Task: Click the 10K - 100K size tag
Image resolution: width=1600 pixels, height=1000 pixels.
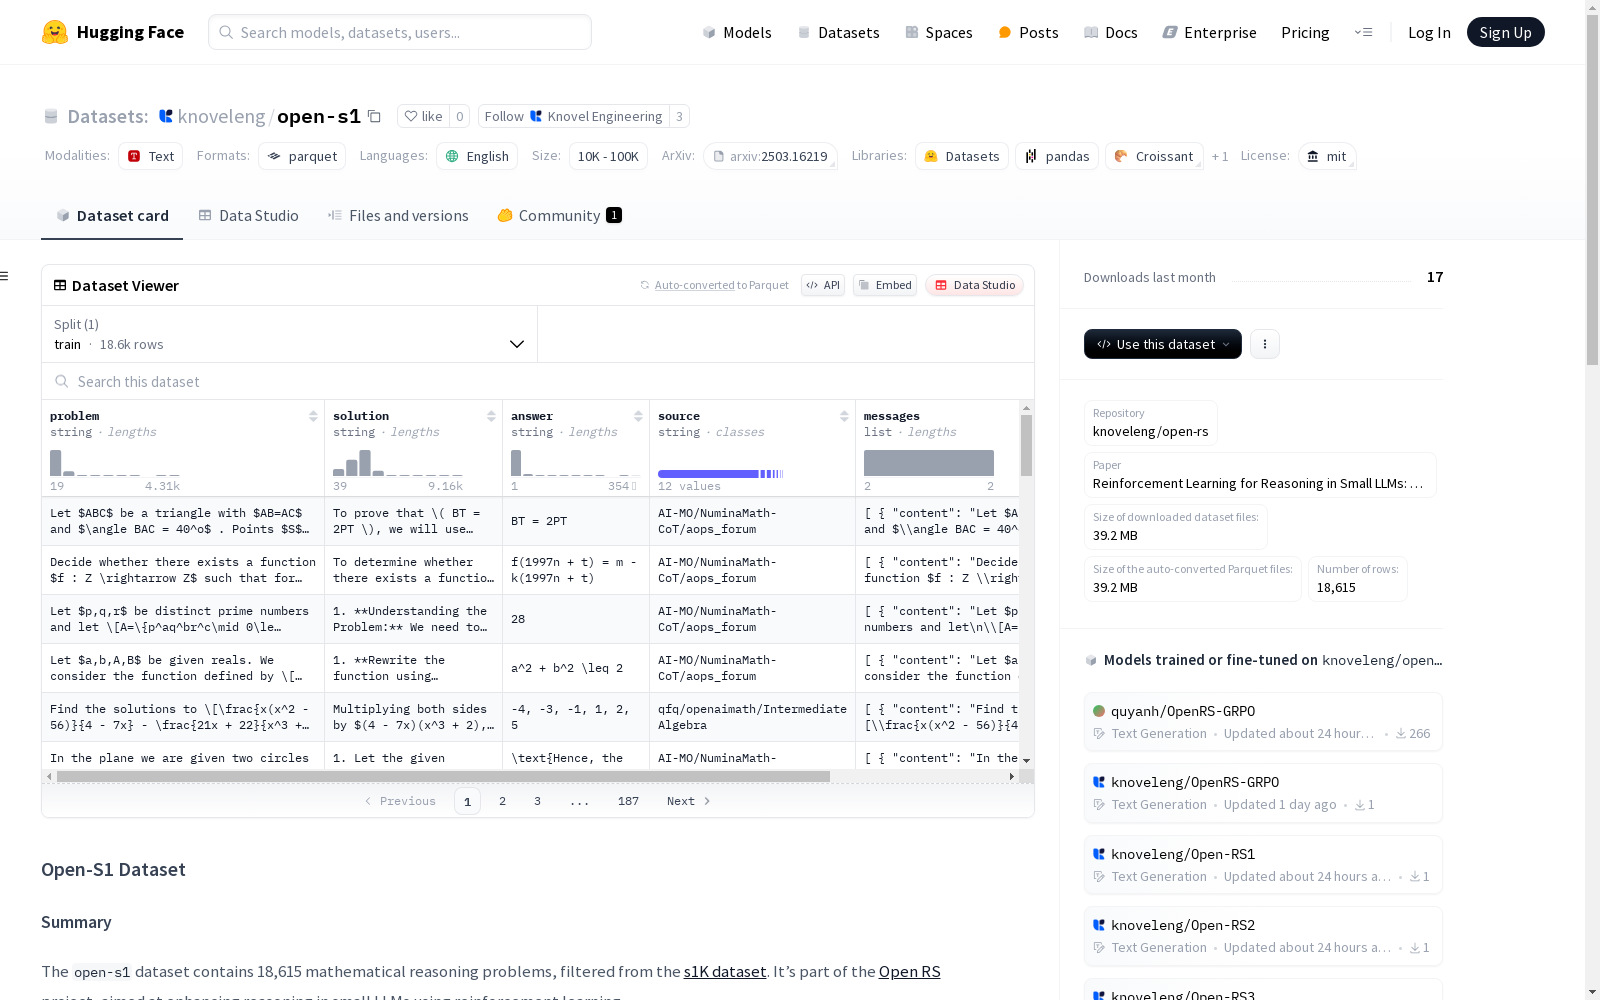Action: (608, 156)
